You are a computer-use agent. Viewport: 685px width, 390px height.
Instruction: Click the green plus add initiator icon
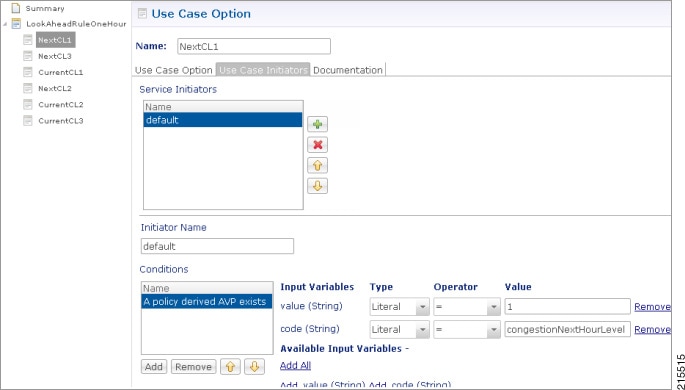(318, 124)
